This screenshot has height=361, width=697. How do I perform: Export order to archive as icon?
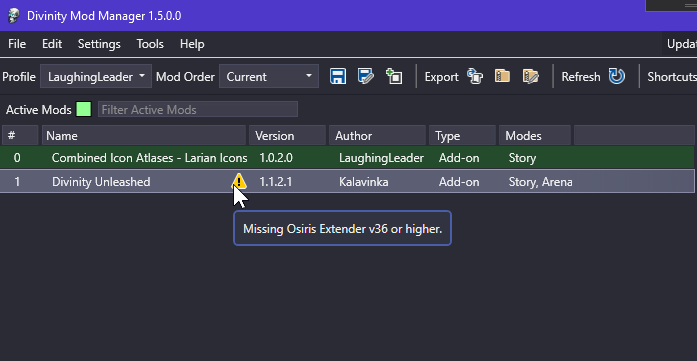pyautogui.click(x=531, y=76)
